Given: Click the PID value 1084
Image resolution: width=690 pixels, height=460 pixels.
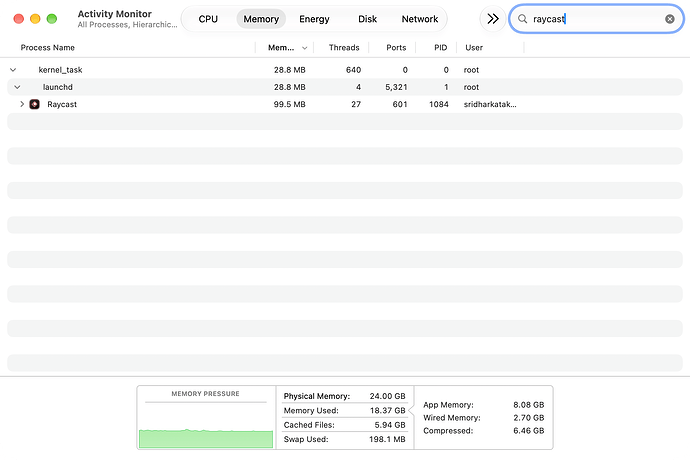Looking at the screenshot, I should 439,104.
